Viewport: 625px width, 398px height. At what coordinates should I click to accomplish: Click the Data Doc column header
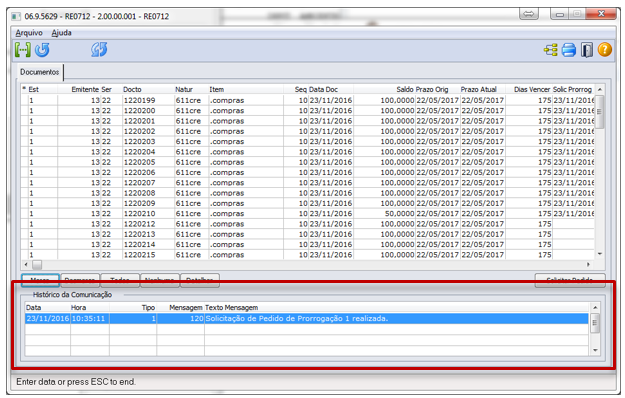click(x=323, y=90)
